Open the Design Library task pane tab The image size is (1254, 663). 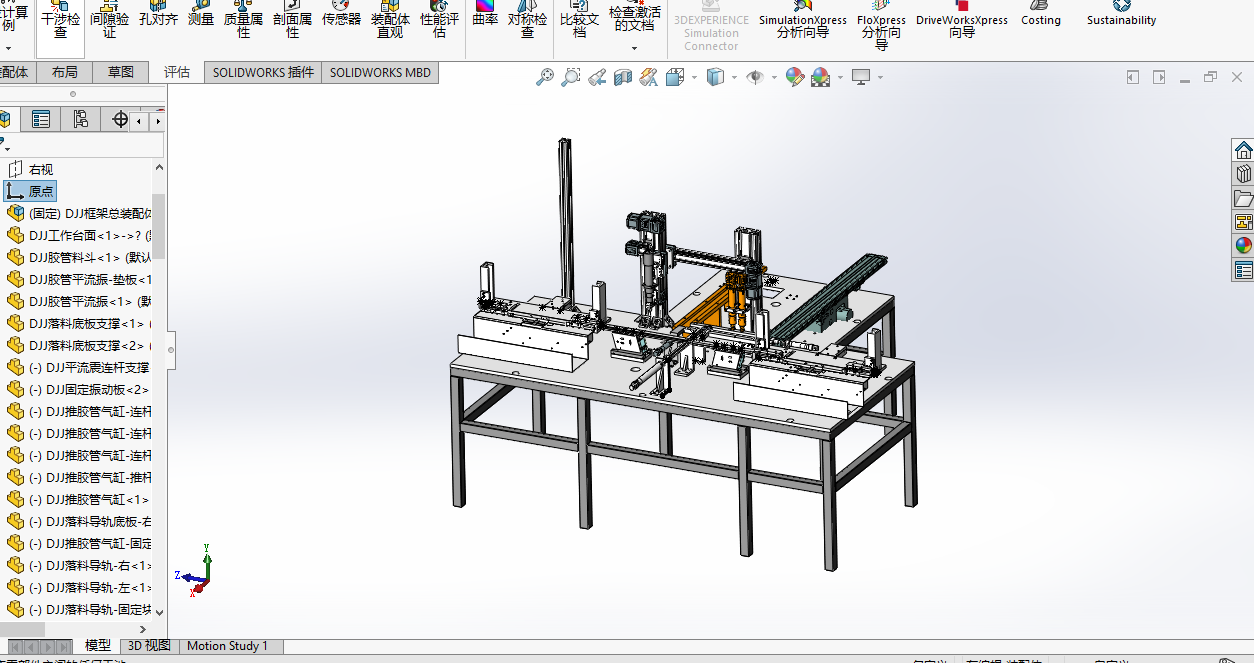click(x=1243, y=174)
